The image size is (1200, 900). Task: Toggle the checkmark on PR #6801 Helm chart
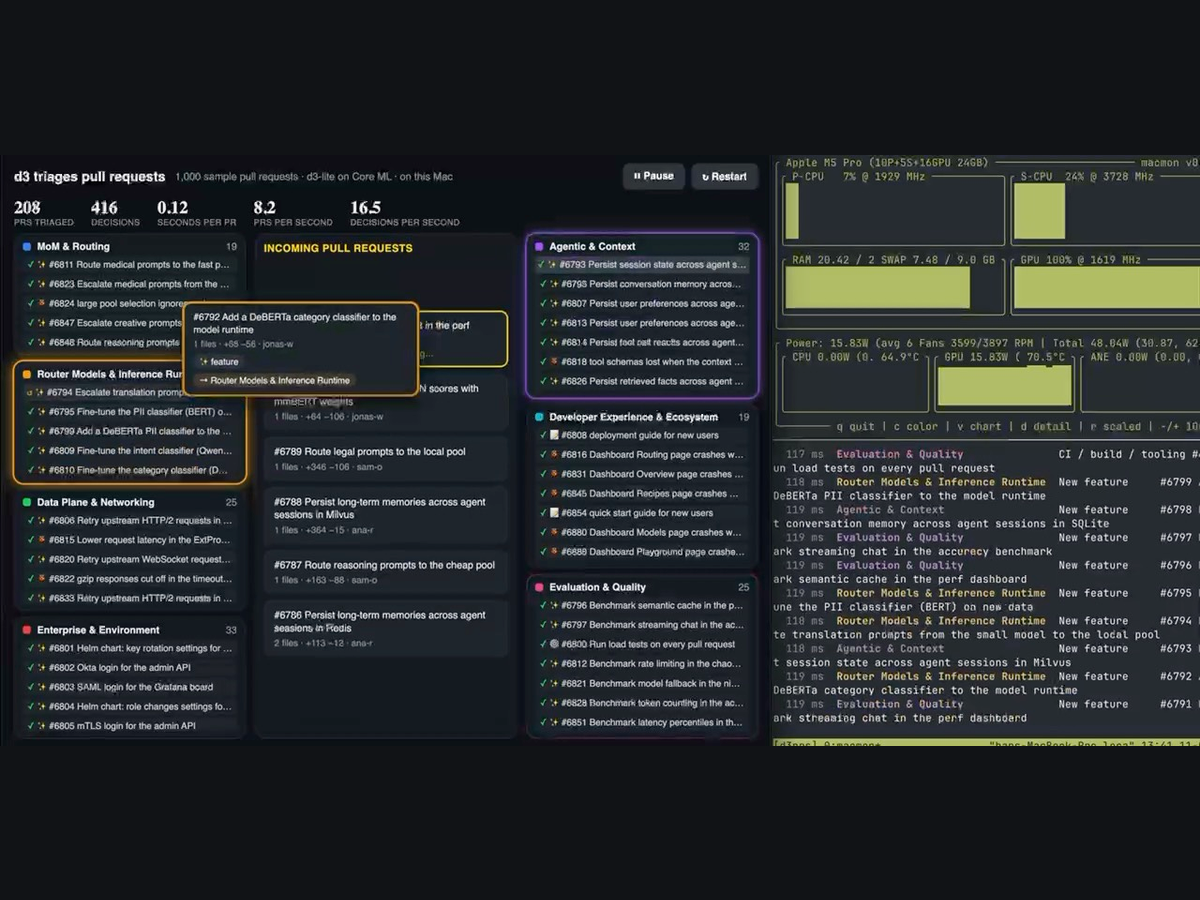click(30, 648)
